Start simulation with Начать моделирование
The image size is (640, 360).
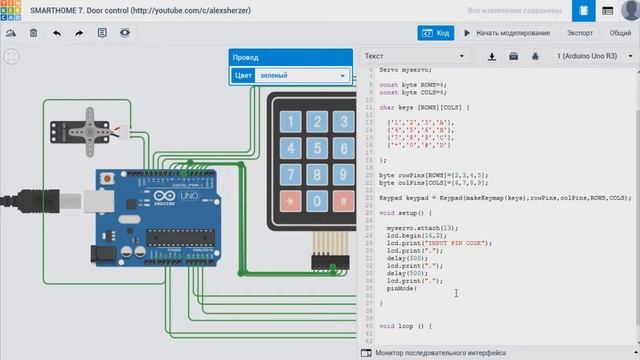point(507,33)
